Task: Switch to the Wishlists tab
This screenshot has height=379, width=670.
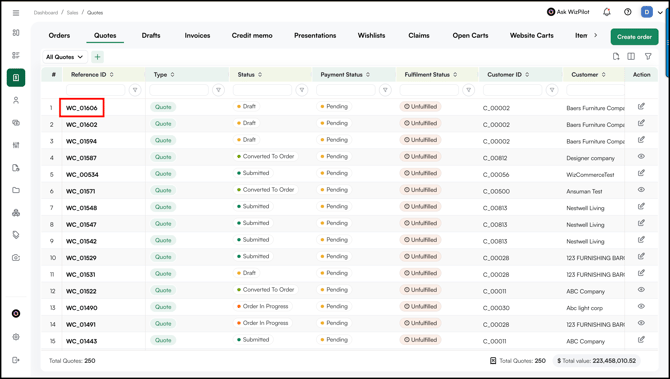Action: pyautogui.click(x=371, y=35)
